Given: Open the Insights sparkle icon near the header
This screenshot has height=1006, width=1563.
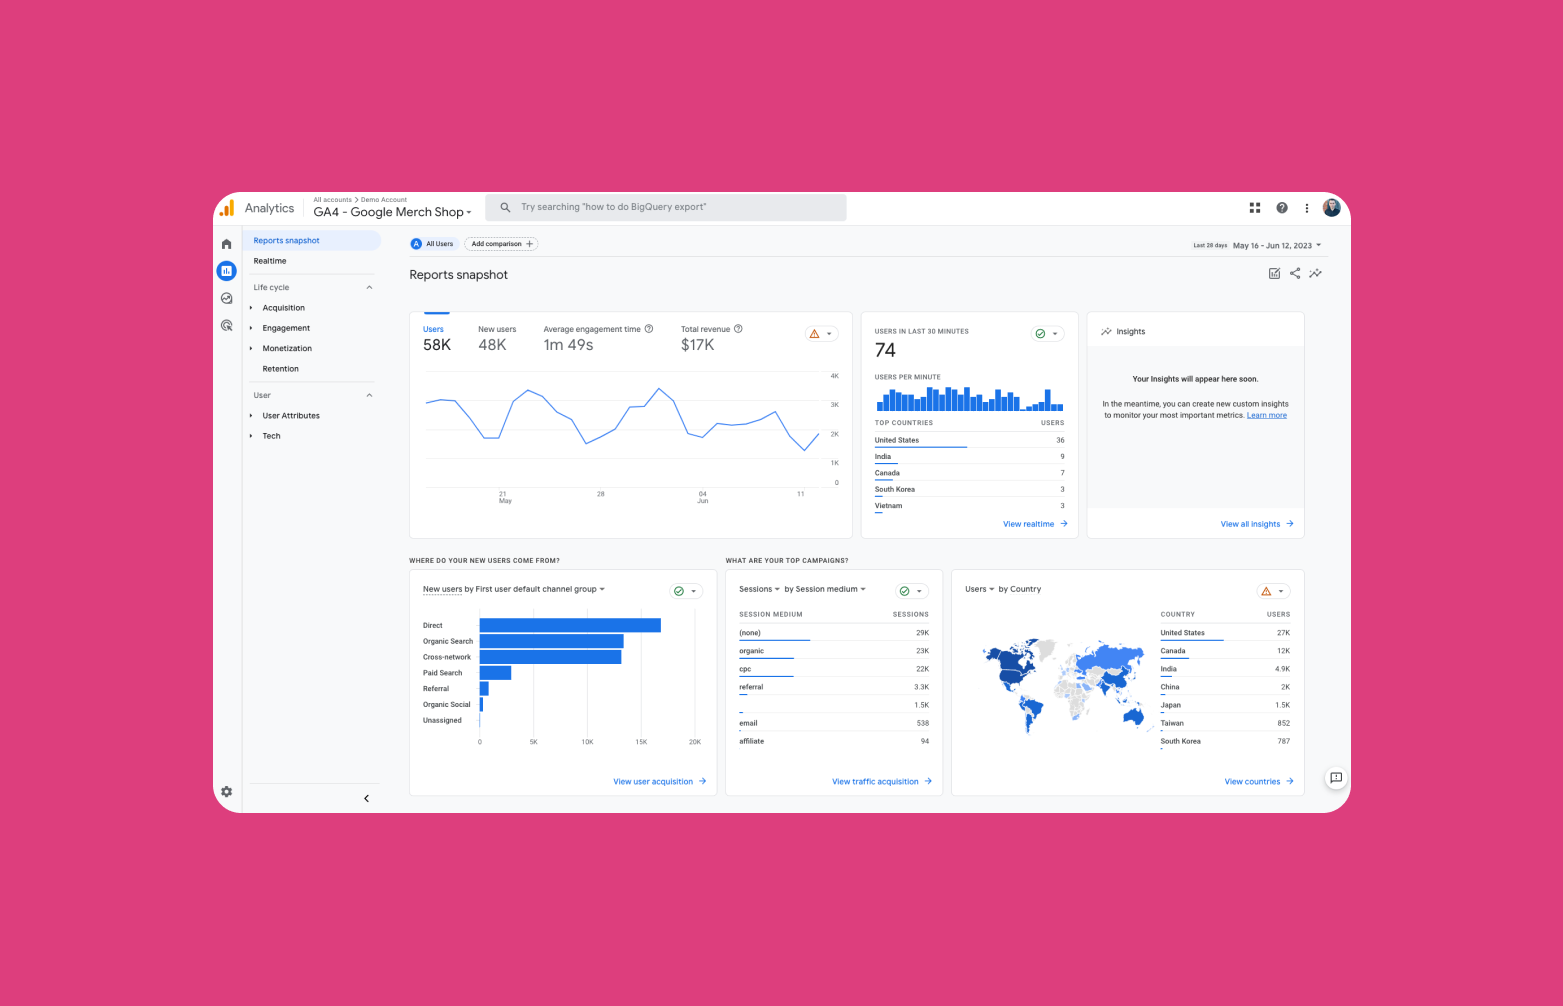Looking at the screenshot, I should [x=1316, y=273].
